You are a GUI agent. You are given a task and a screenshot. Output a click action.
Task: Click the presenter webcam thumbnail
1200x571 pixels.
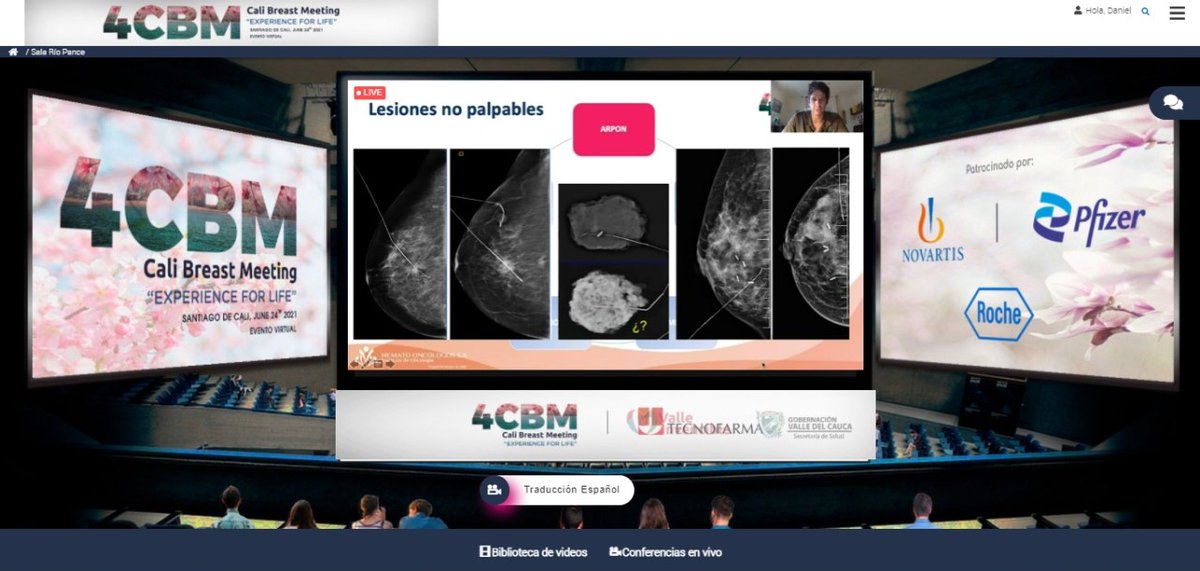point(816,106)
